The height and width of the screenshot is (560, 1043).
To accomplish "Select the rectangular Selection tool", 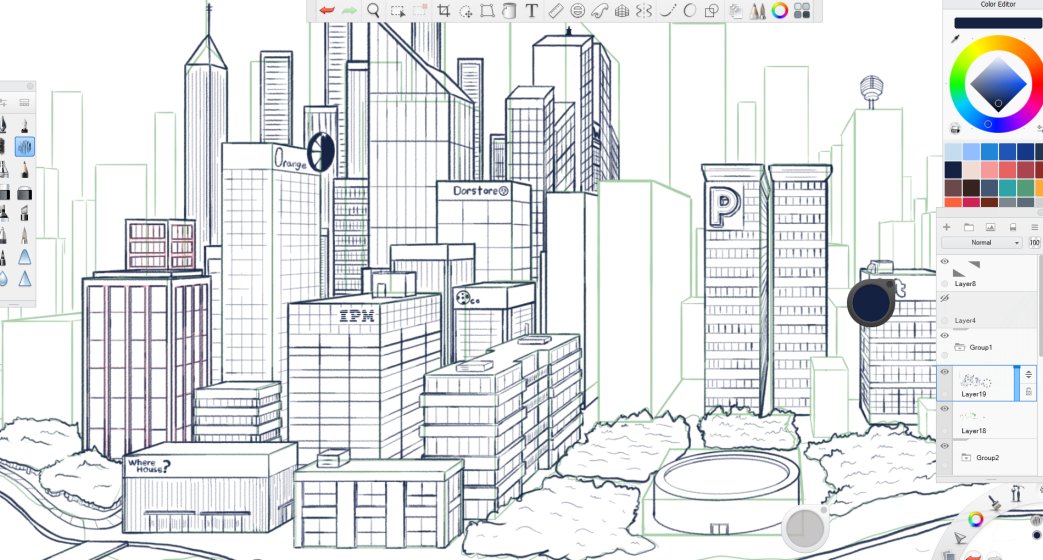I will [397, 11].
